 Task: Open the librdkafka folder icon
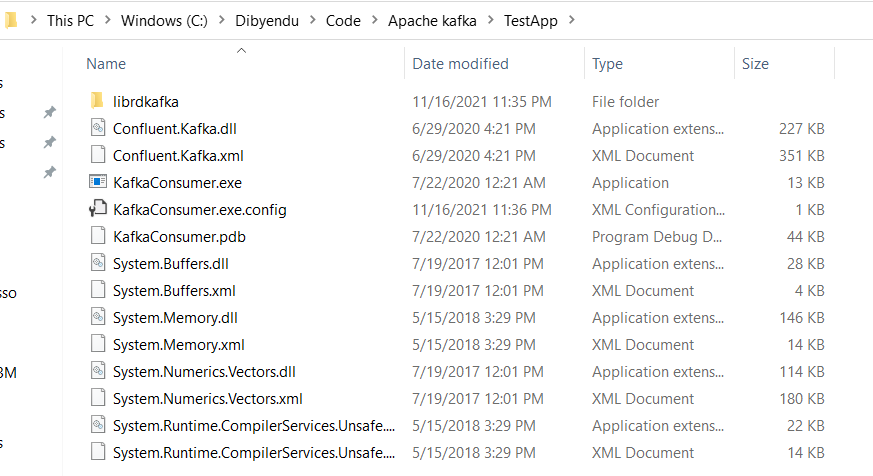(97, 101)
